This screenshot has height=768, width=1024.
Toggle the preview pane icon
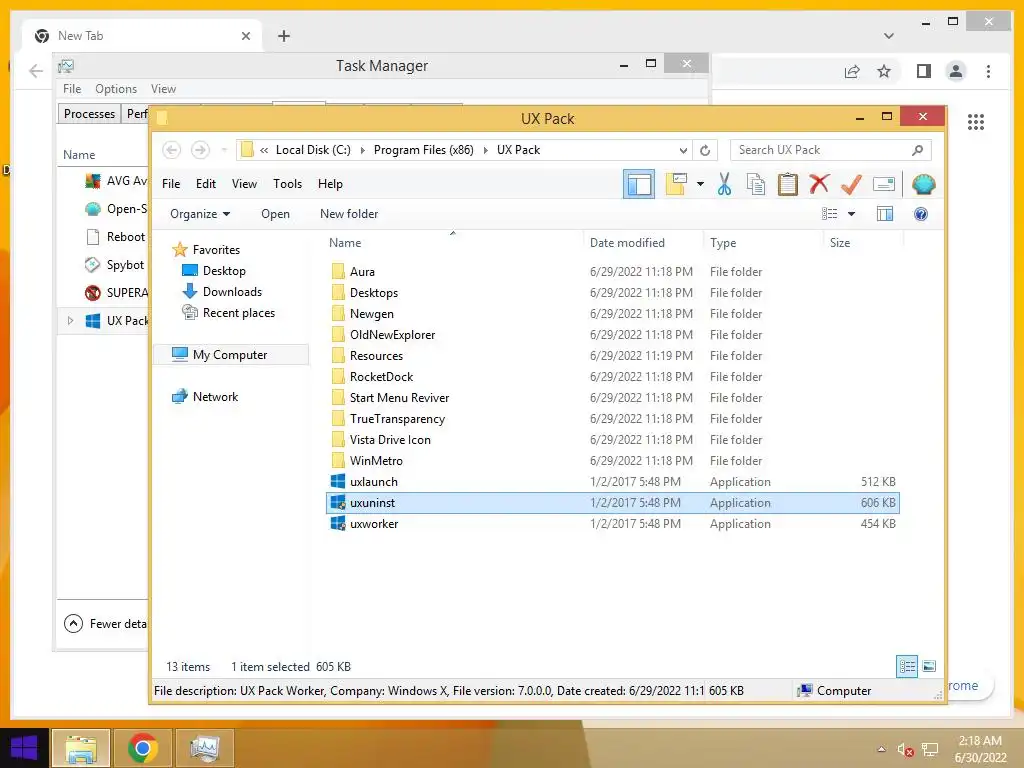click(x=885, y=214)
